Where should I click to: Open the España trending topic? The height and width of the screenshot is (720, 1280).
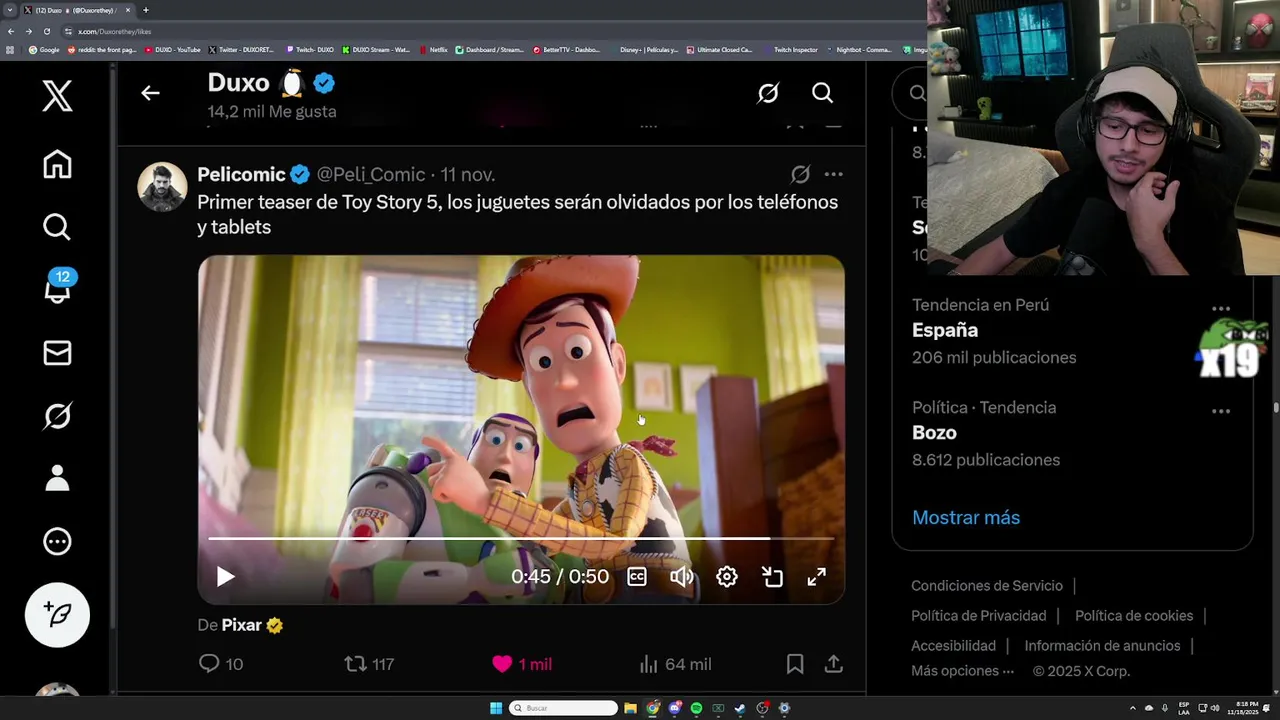coord(945,330)
